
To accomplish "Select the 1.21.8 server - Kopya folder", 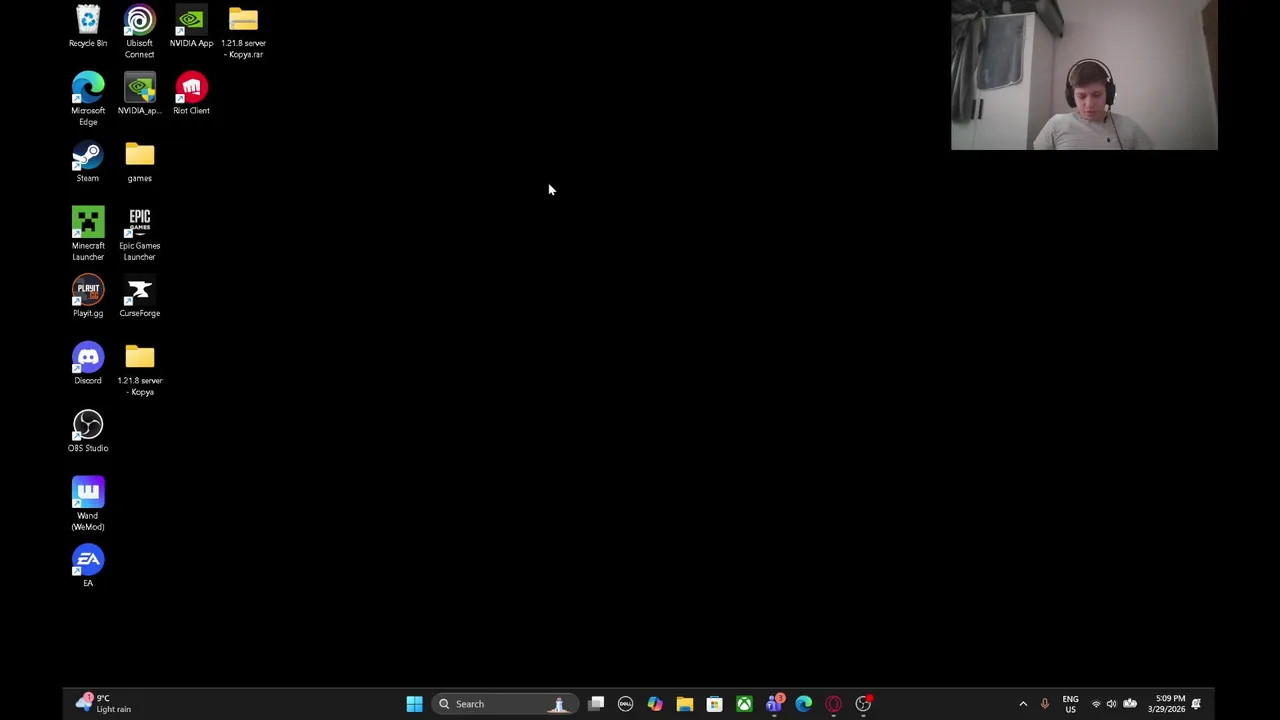I will [140, 370].
